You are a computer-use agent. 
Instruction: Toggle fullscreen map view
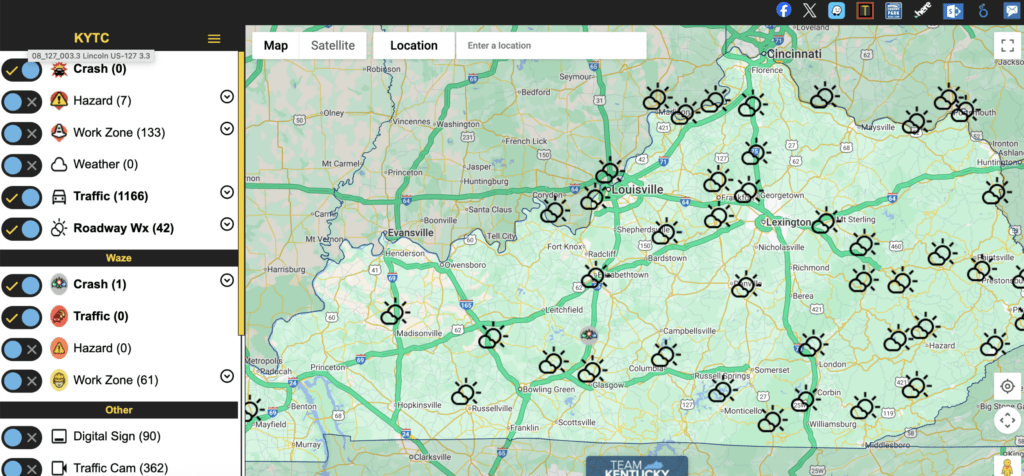click(1006, 45)
